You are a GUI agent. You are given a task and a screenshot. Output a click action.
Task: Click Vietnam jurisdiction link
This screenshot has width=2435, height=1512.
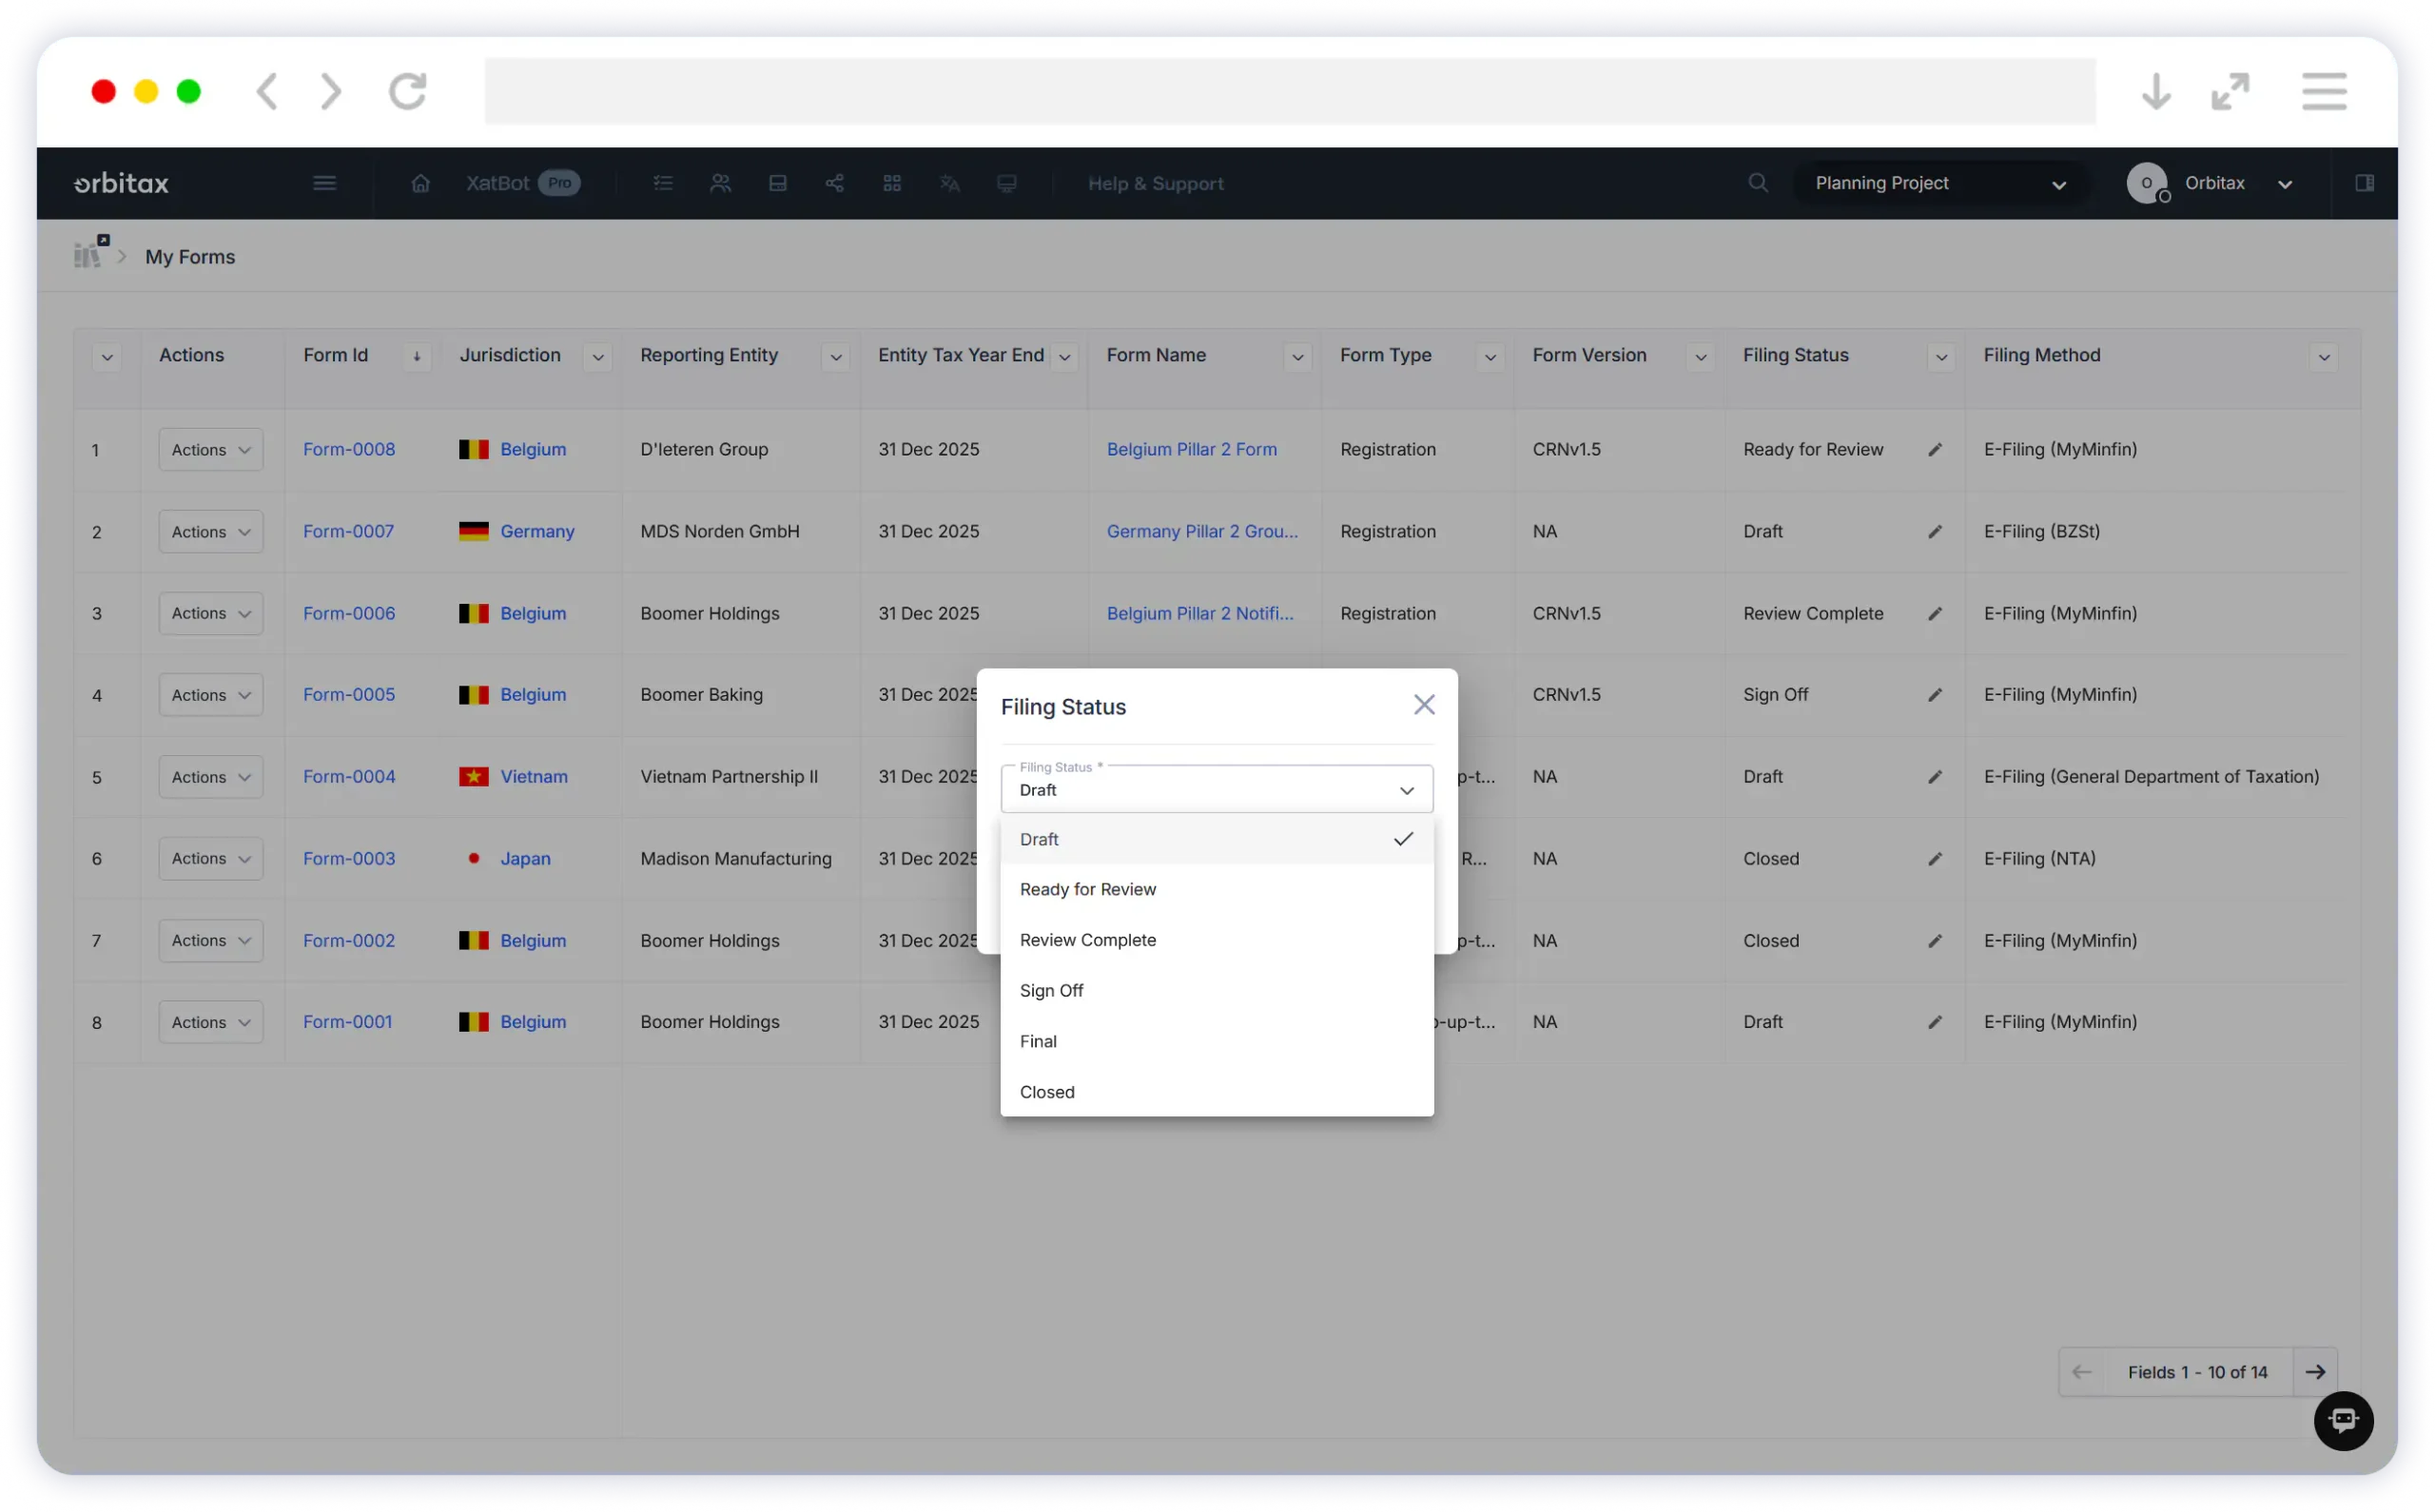pyautogui.click(x=533, y=777)
